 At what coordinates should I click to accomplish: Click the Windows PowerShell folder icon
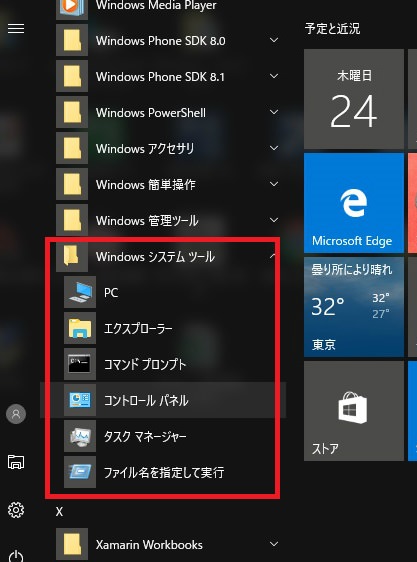point(72,113)
